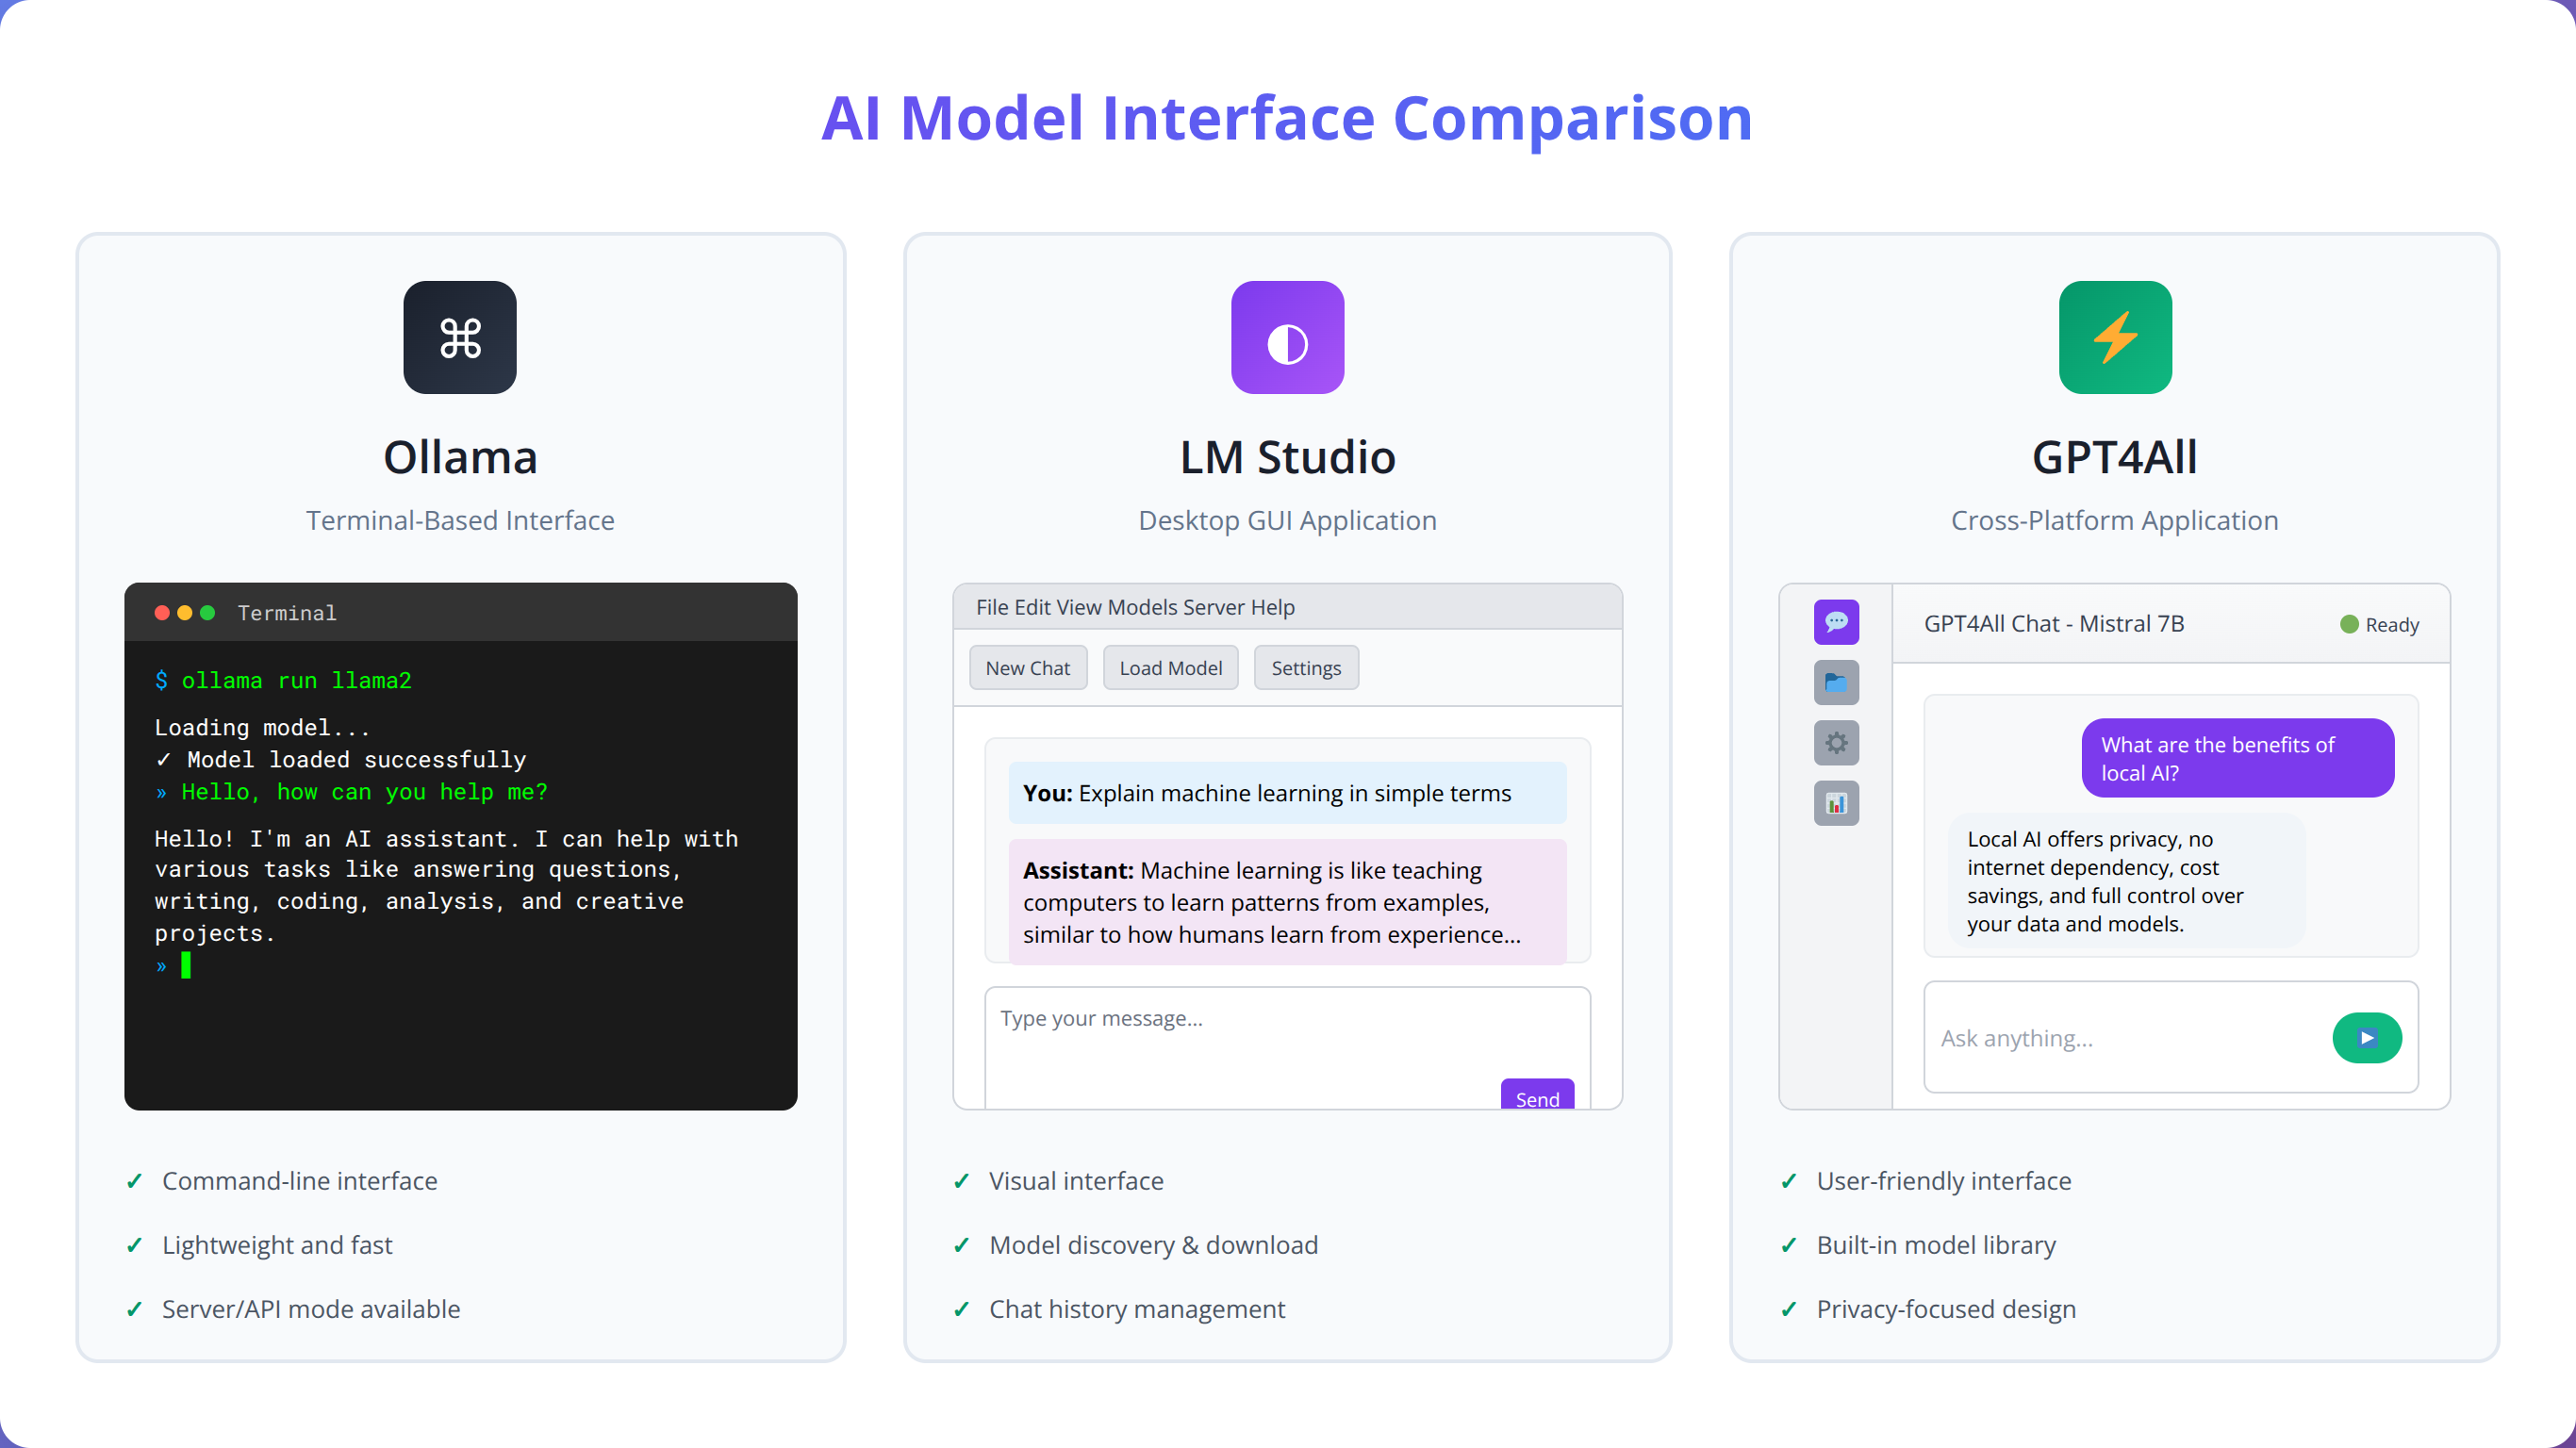Click the yellow minimize dot in Terminal
Screen dimensions: 2576x1448
click(x=185, y=613)
